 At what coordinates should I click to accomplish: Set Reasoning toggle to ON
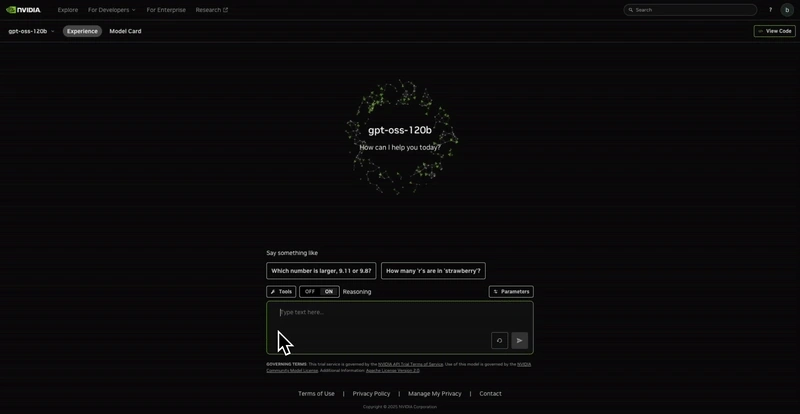[x=329, y=291]
